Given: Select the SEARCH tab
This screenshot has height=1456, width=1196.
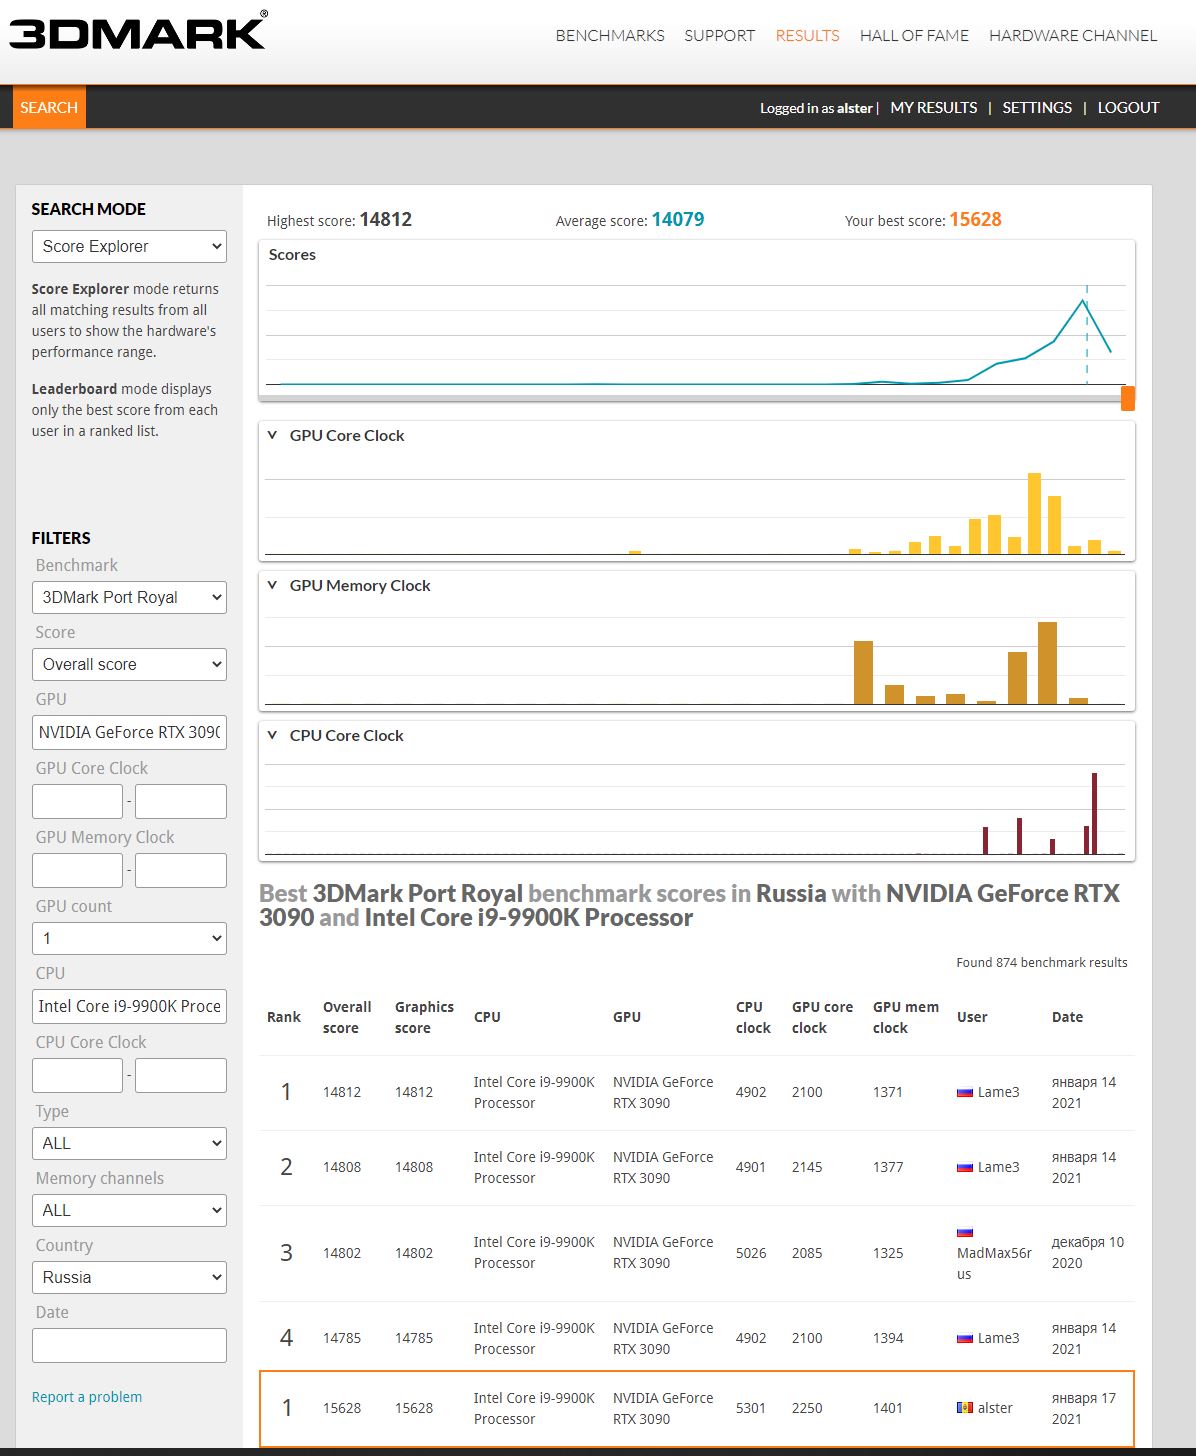Looking at the screenshot, I should coord(49,107).
